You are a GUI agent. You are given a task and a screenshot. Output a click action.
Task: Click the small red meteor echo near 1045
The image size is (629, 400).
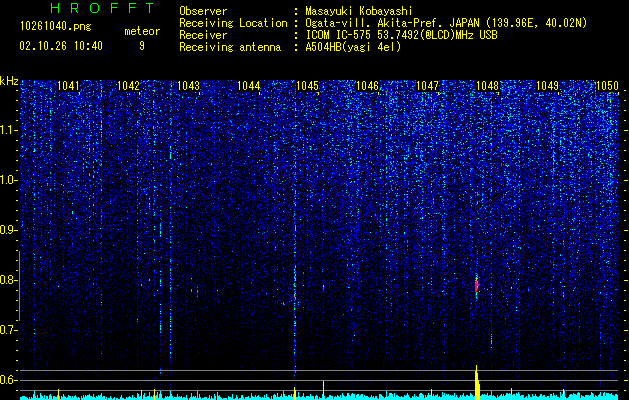coord(323,288)
